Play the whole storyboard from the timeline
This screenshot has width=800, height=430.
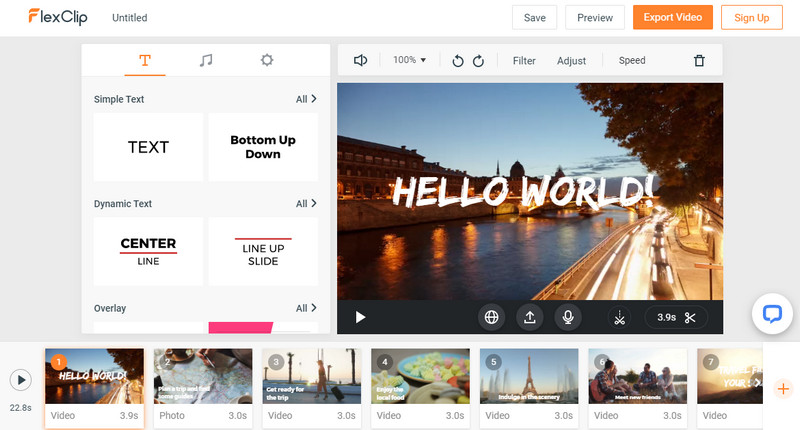20,380
